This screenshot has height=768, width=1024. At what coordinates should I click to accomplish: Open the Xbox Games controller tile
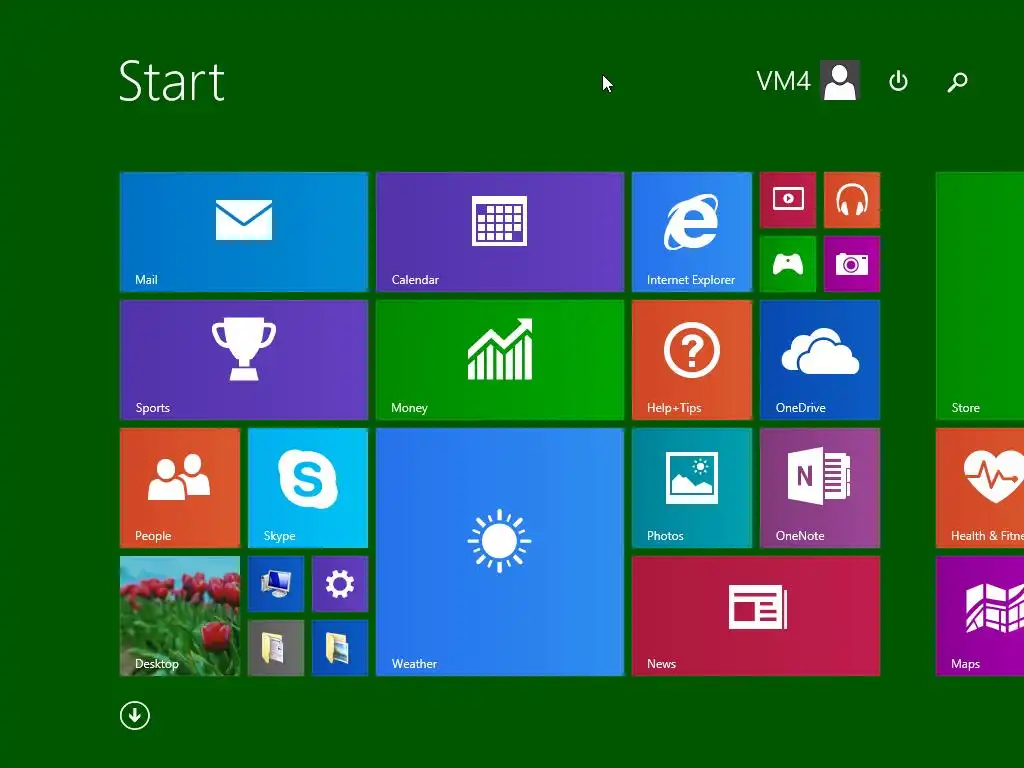pyautogui.click(x=788, y=264)
